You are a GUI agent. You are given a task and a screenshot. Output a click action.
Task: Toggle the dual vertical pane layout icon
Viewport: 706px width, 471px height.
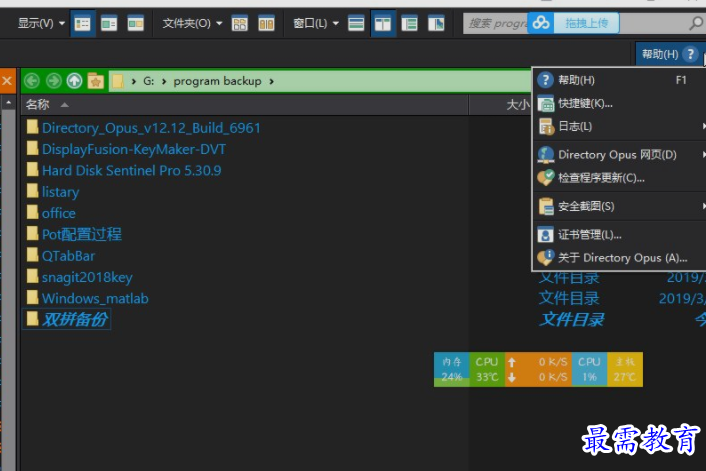[x=383, y=23]
